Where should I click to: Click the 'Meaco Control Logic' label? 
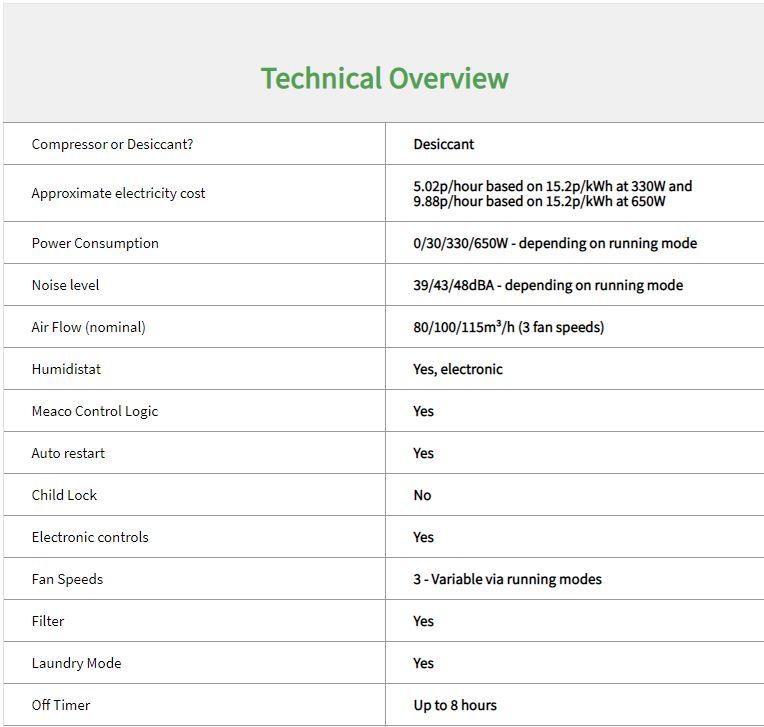click(95, 411)
